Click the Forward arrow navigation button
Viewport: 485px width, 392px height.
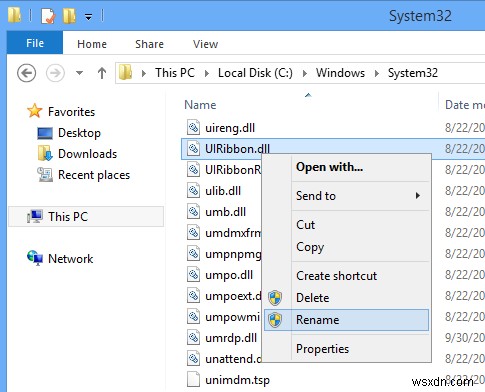pos(55,73)
